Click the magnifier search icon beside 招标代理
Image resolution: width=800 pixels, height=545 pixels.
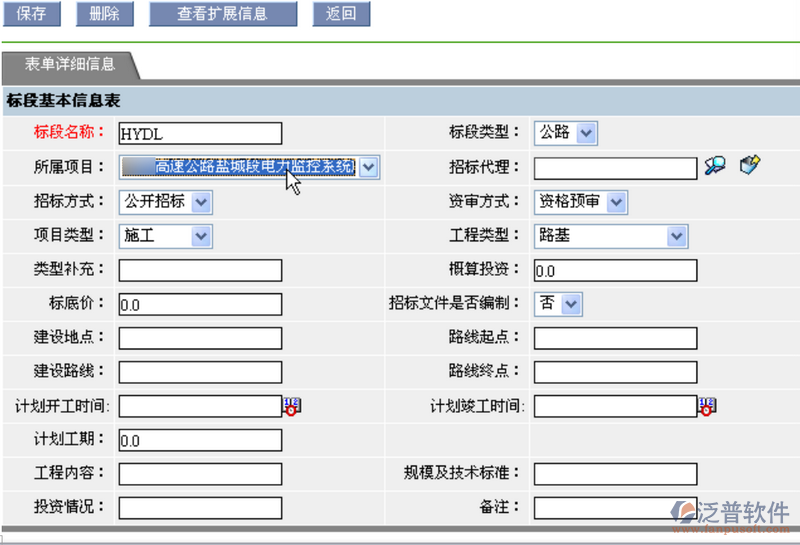pos(715,165)
